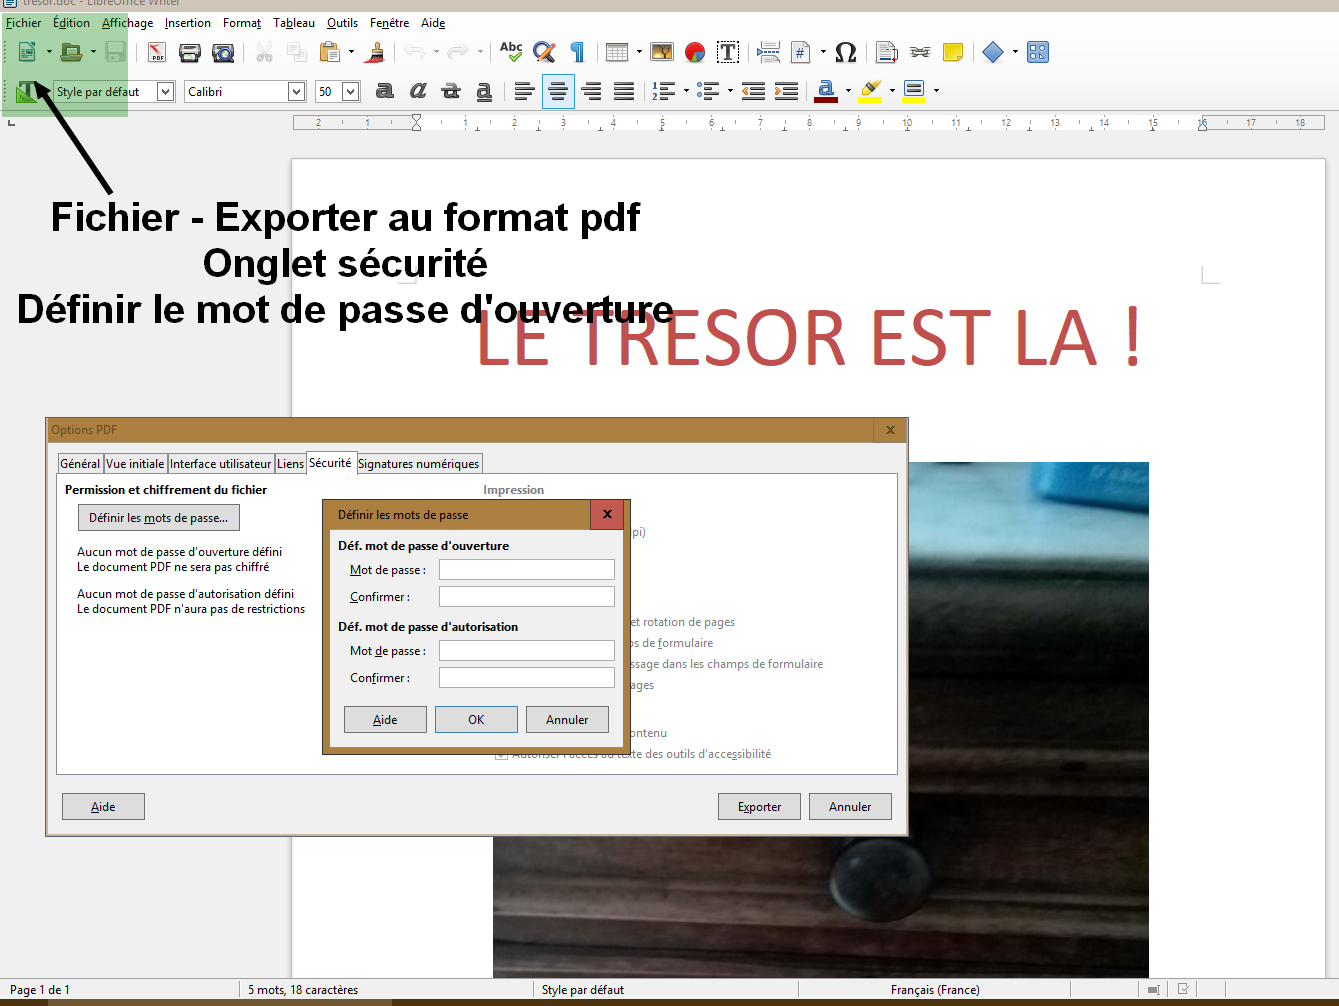Open the Calibri font name dropdown
1339x1006 pixels.
coord(297,91)
